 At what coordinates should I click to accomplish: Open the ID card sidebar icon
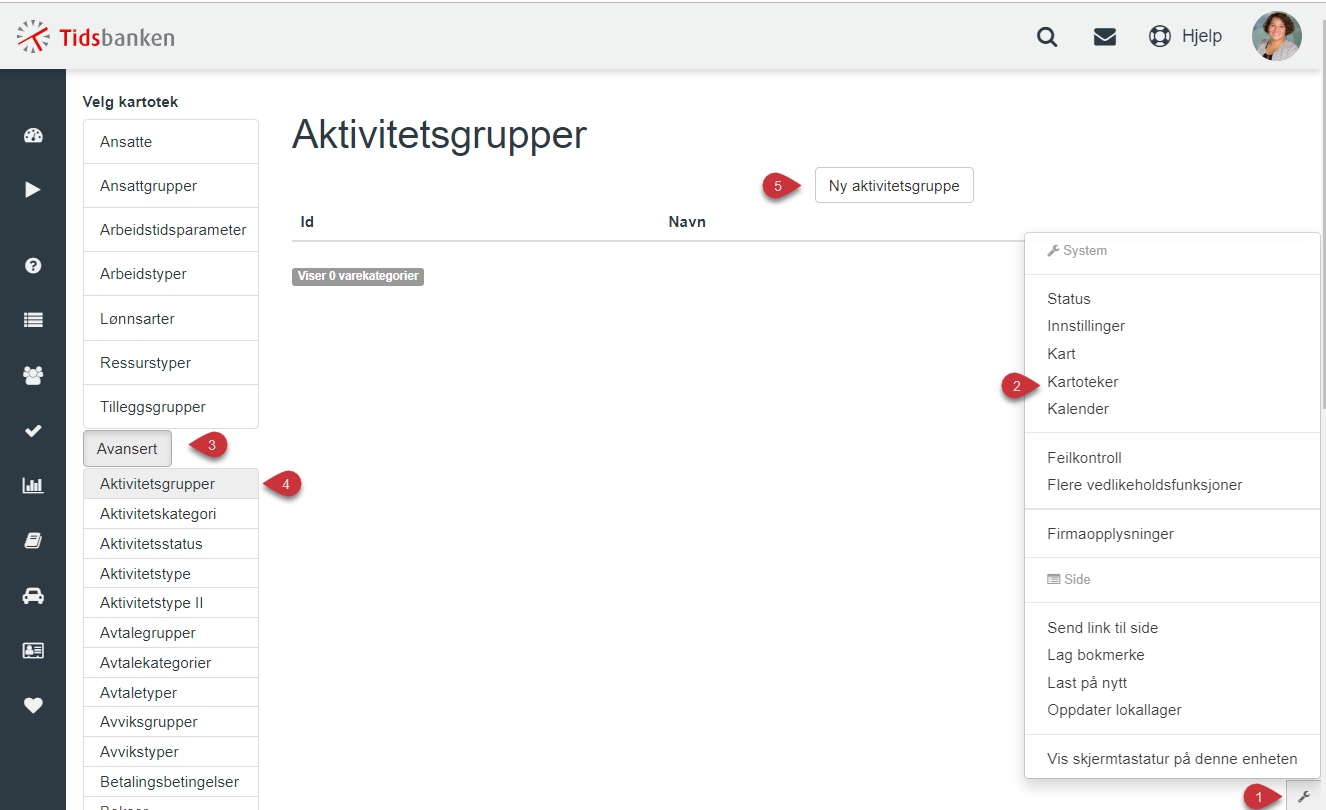(33, 650)
